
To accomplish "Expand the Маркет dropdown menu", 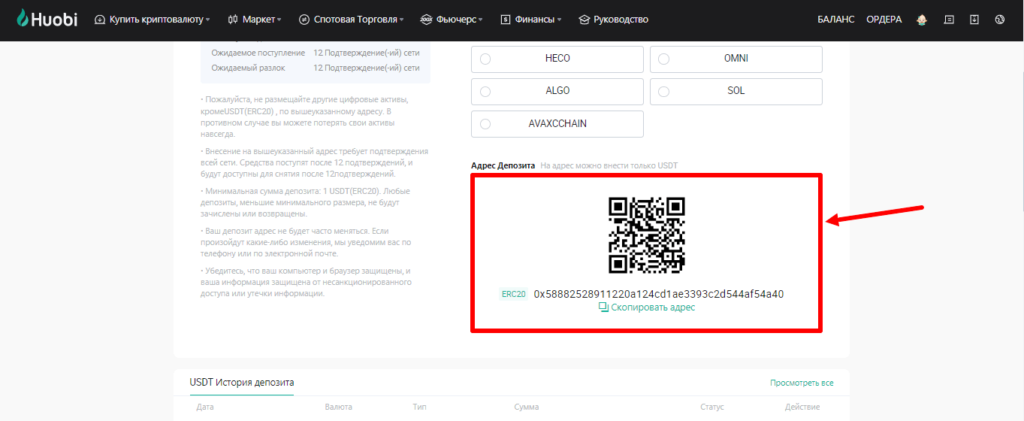I will pyautogui.click(x=254, y=20).
